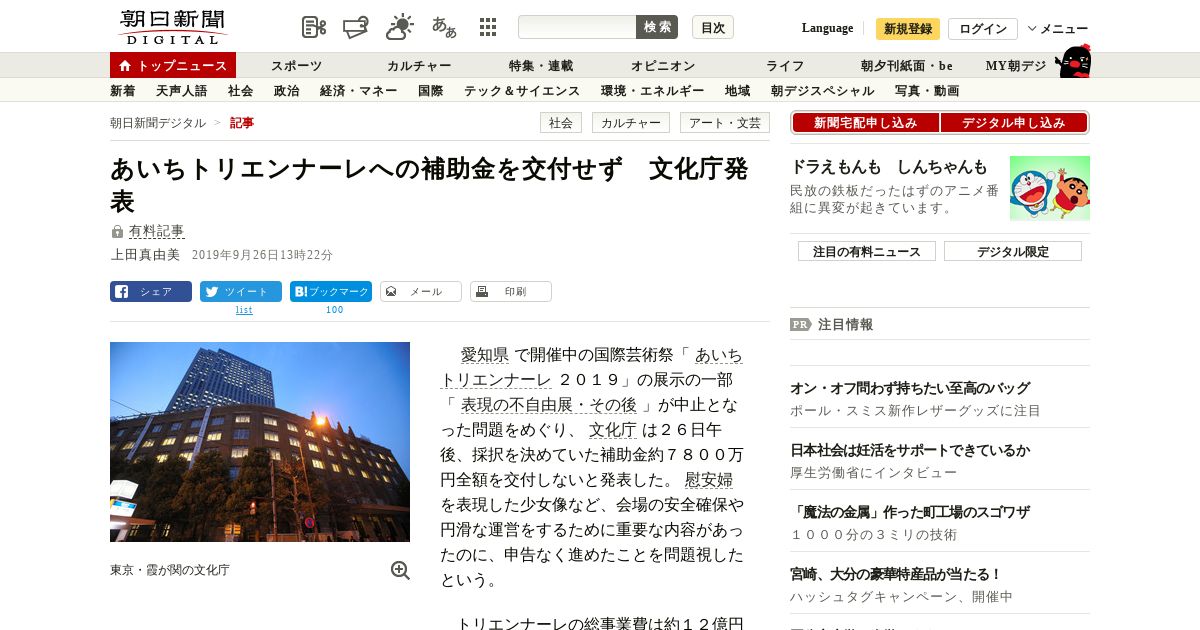Select 社会 in sub navigation bar
This screenshot has height=630, width=1200.
(240, 91)
